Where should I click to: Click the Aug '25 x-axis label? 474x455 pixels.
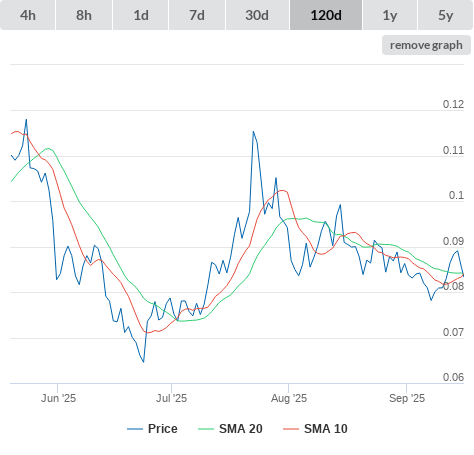pyautogui.click(x=289, y=398)
